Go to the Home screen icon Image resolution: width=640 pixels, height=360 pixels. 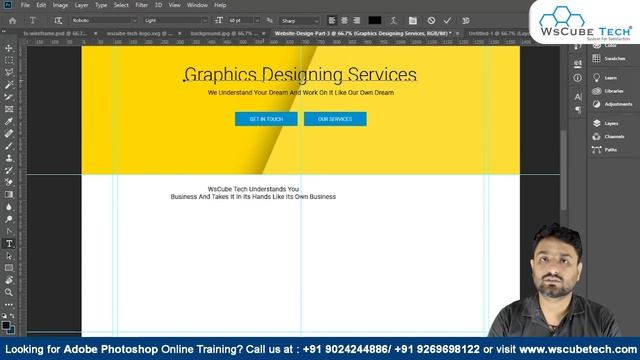click(x=12, y=20)
